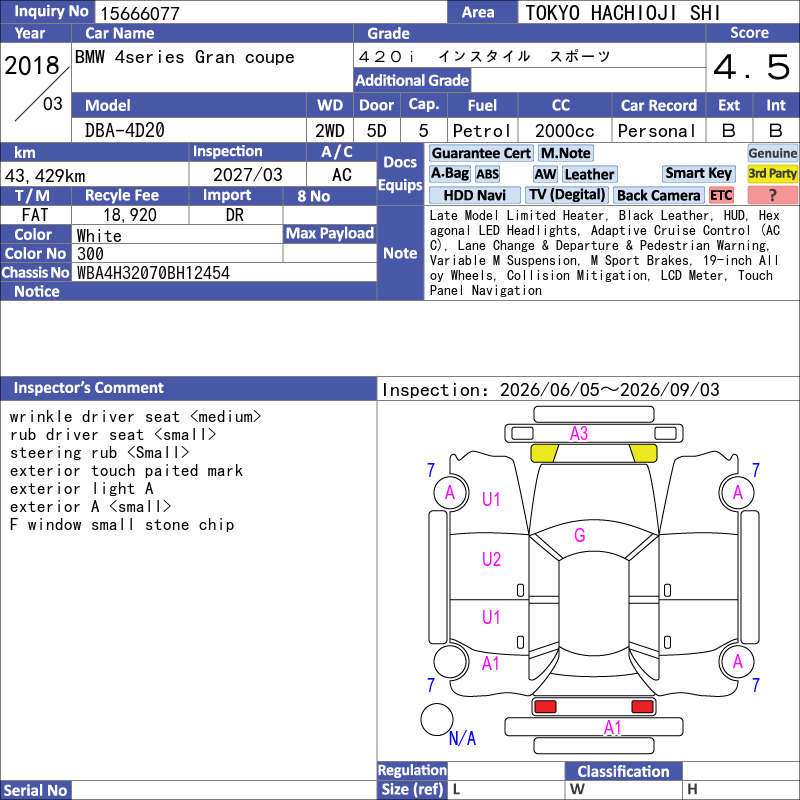Click the HDD Navi badge
The height and width of the screenshot is (800, 800).
pos(474,195)
